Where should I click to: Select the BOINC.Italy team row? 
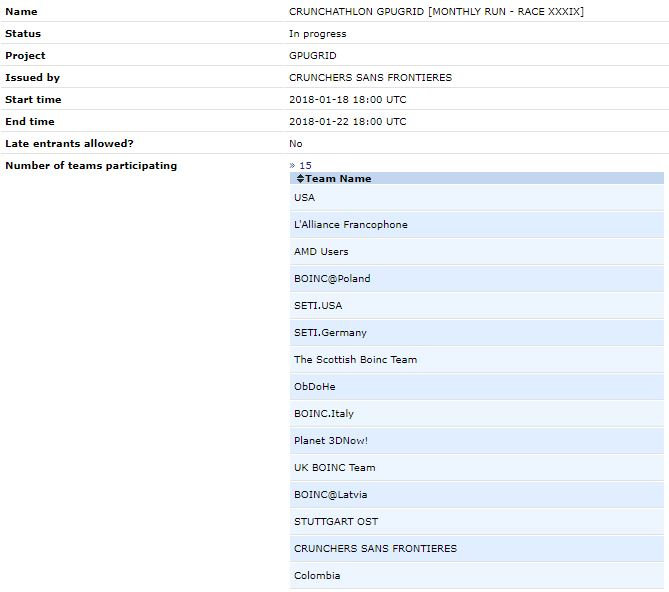click(477, 414)
